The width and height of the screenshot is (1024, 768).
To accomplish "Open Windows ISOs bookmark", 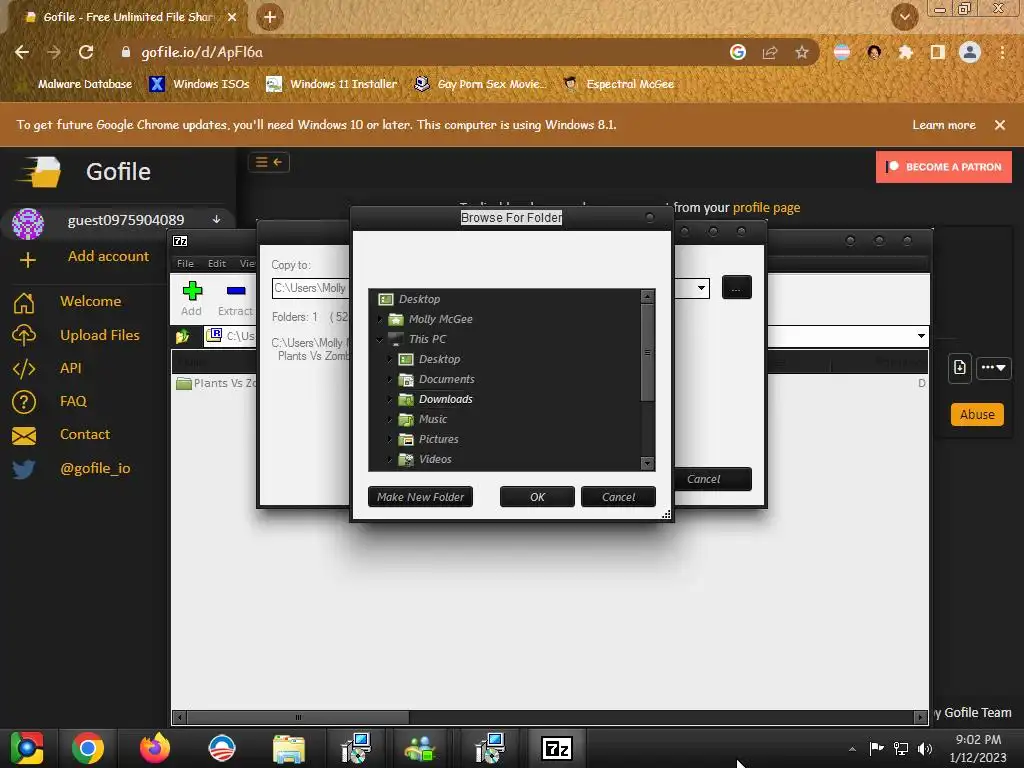I will tap(199, 84).
